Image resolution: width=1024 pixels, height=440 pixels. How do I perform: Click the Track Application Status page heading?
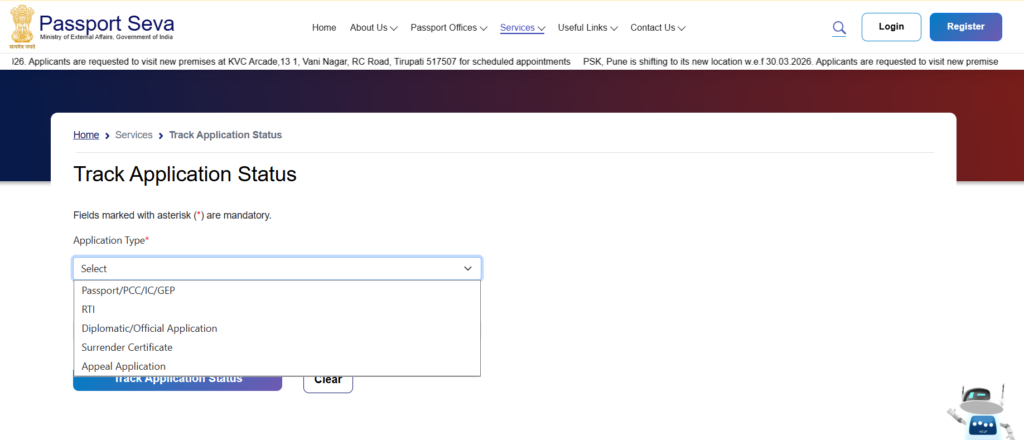click(185, 174)
